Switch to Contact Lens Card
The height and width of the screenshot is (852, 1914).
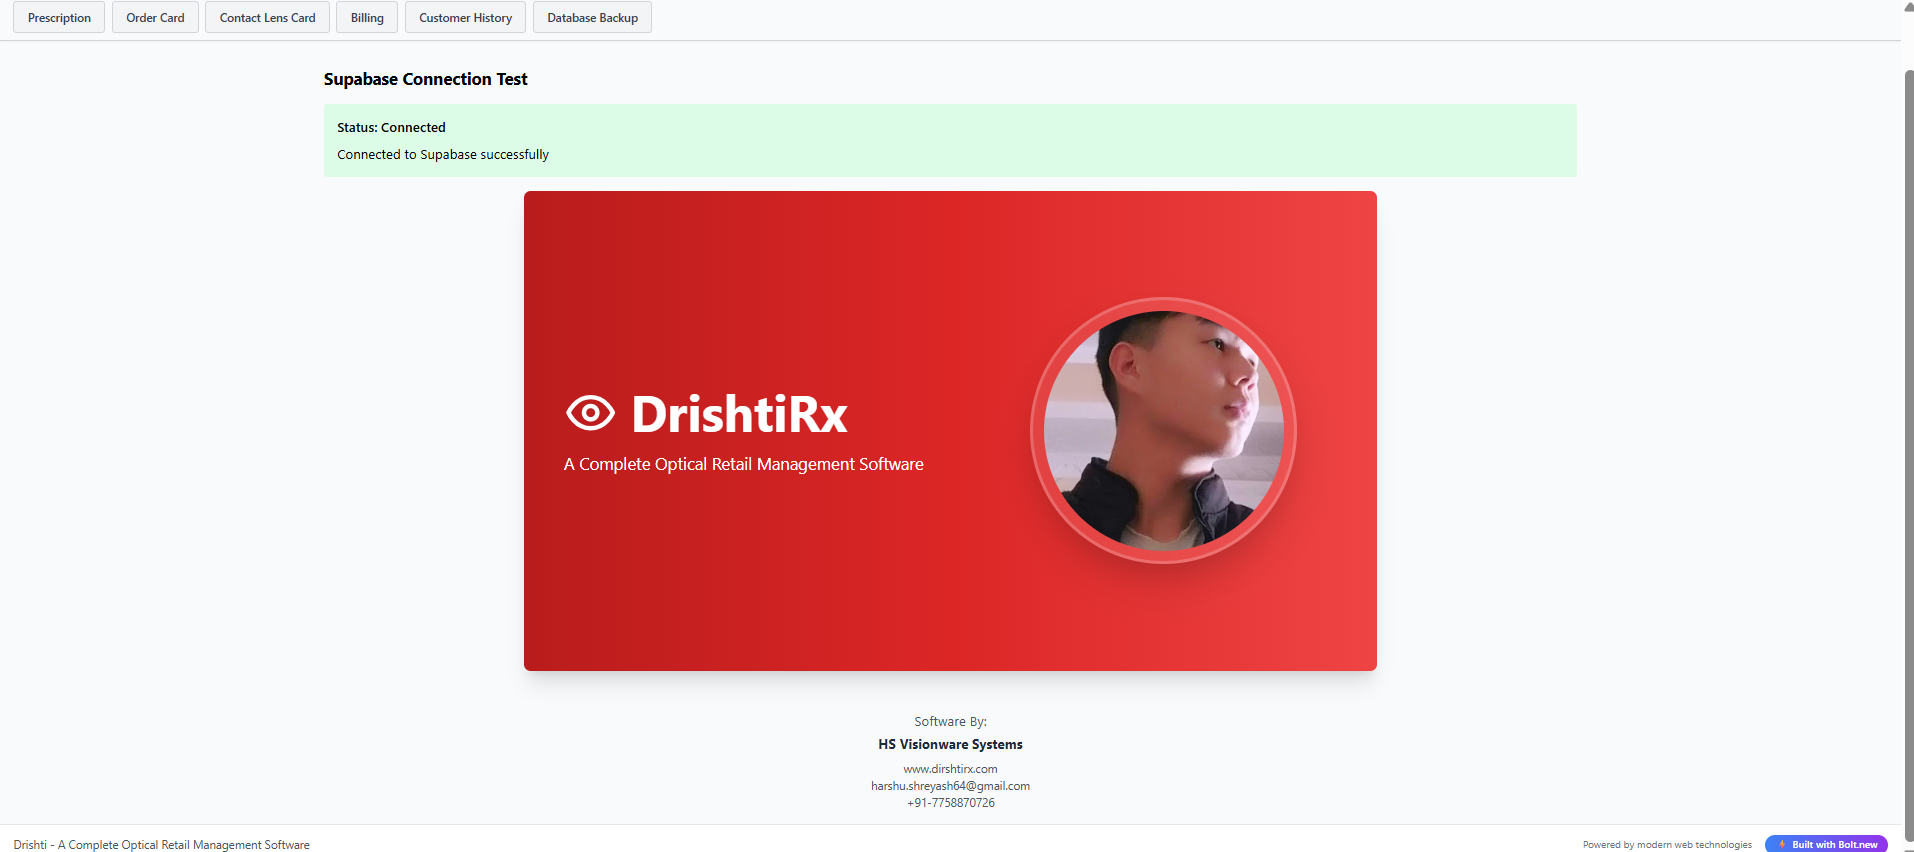pyautogui.click(x=267, y=18)
